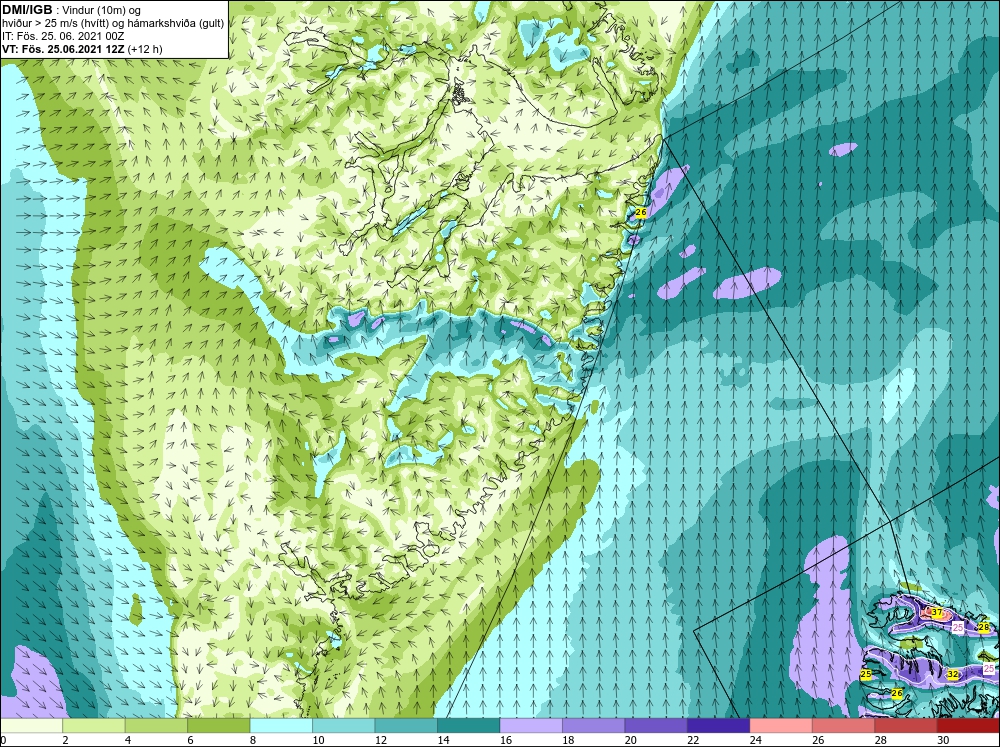
Task: Click the 16–18 m/s lavender legend swatch
Action: pos(531,725)
